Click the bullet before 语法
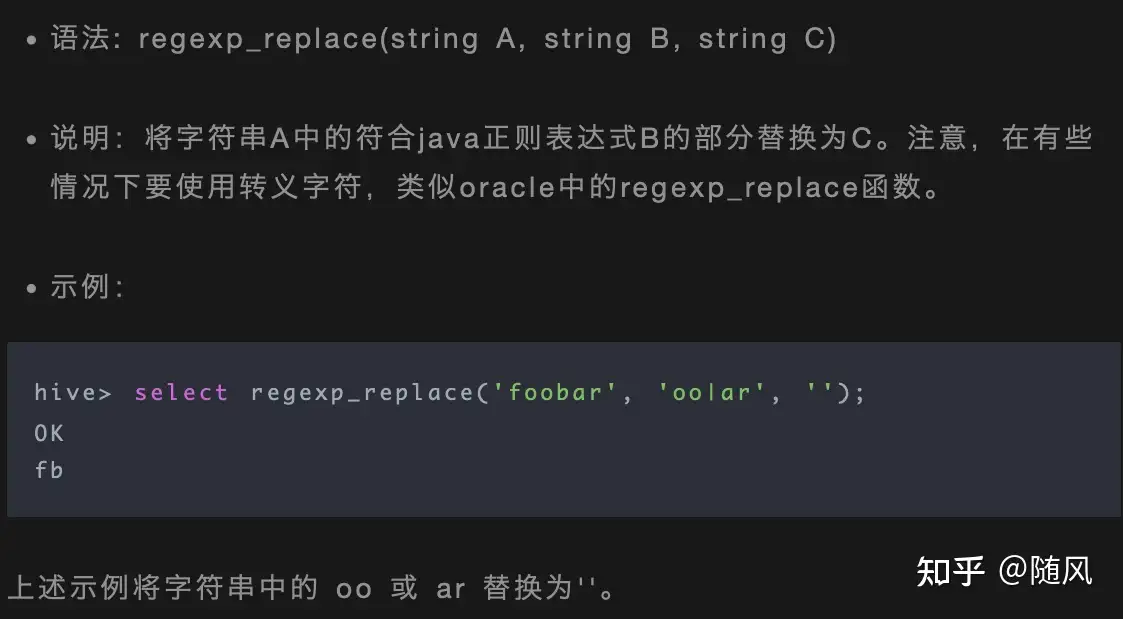Viewport: 1123px width, 619px height. [x=32, y=42]
